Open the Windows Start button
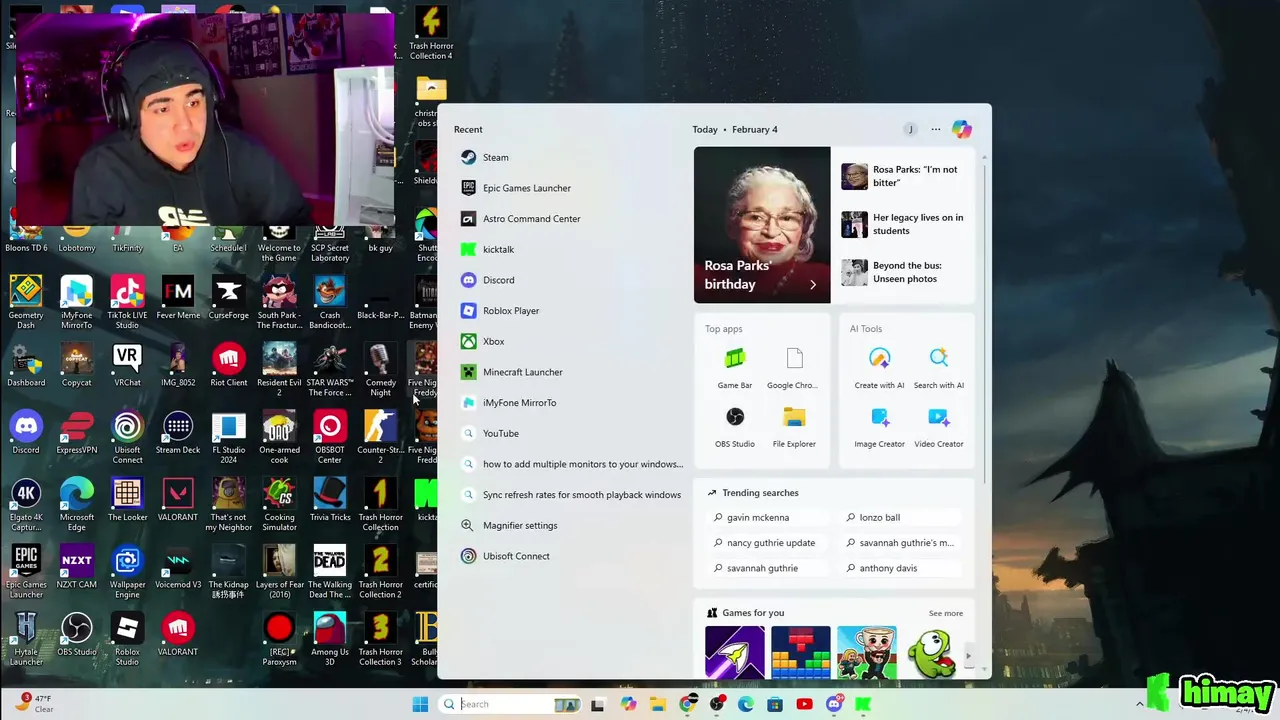Screen dimensions: 1280x720 (420, 704)
